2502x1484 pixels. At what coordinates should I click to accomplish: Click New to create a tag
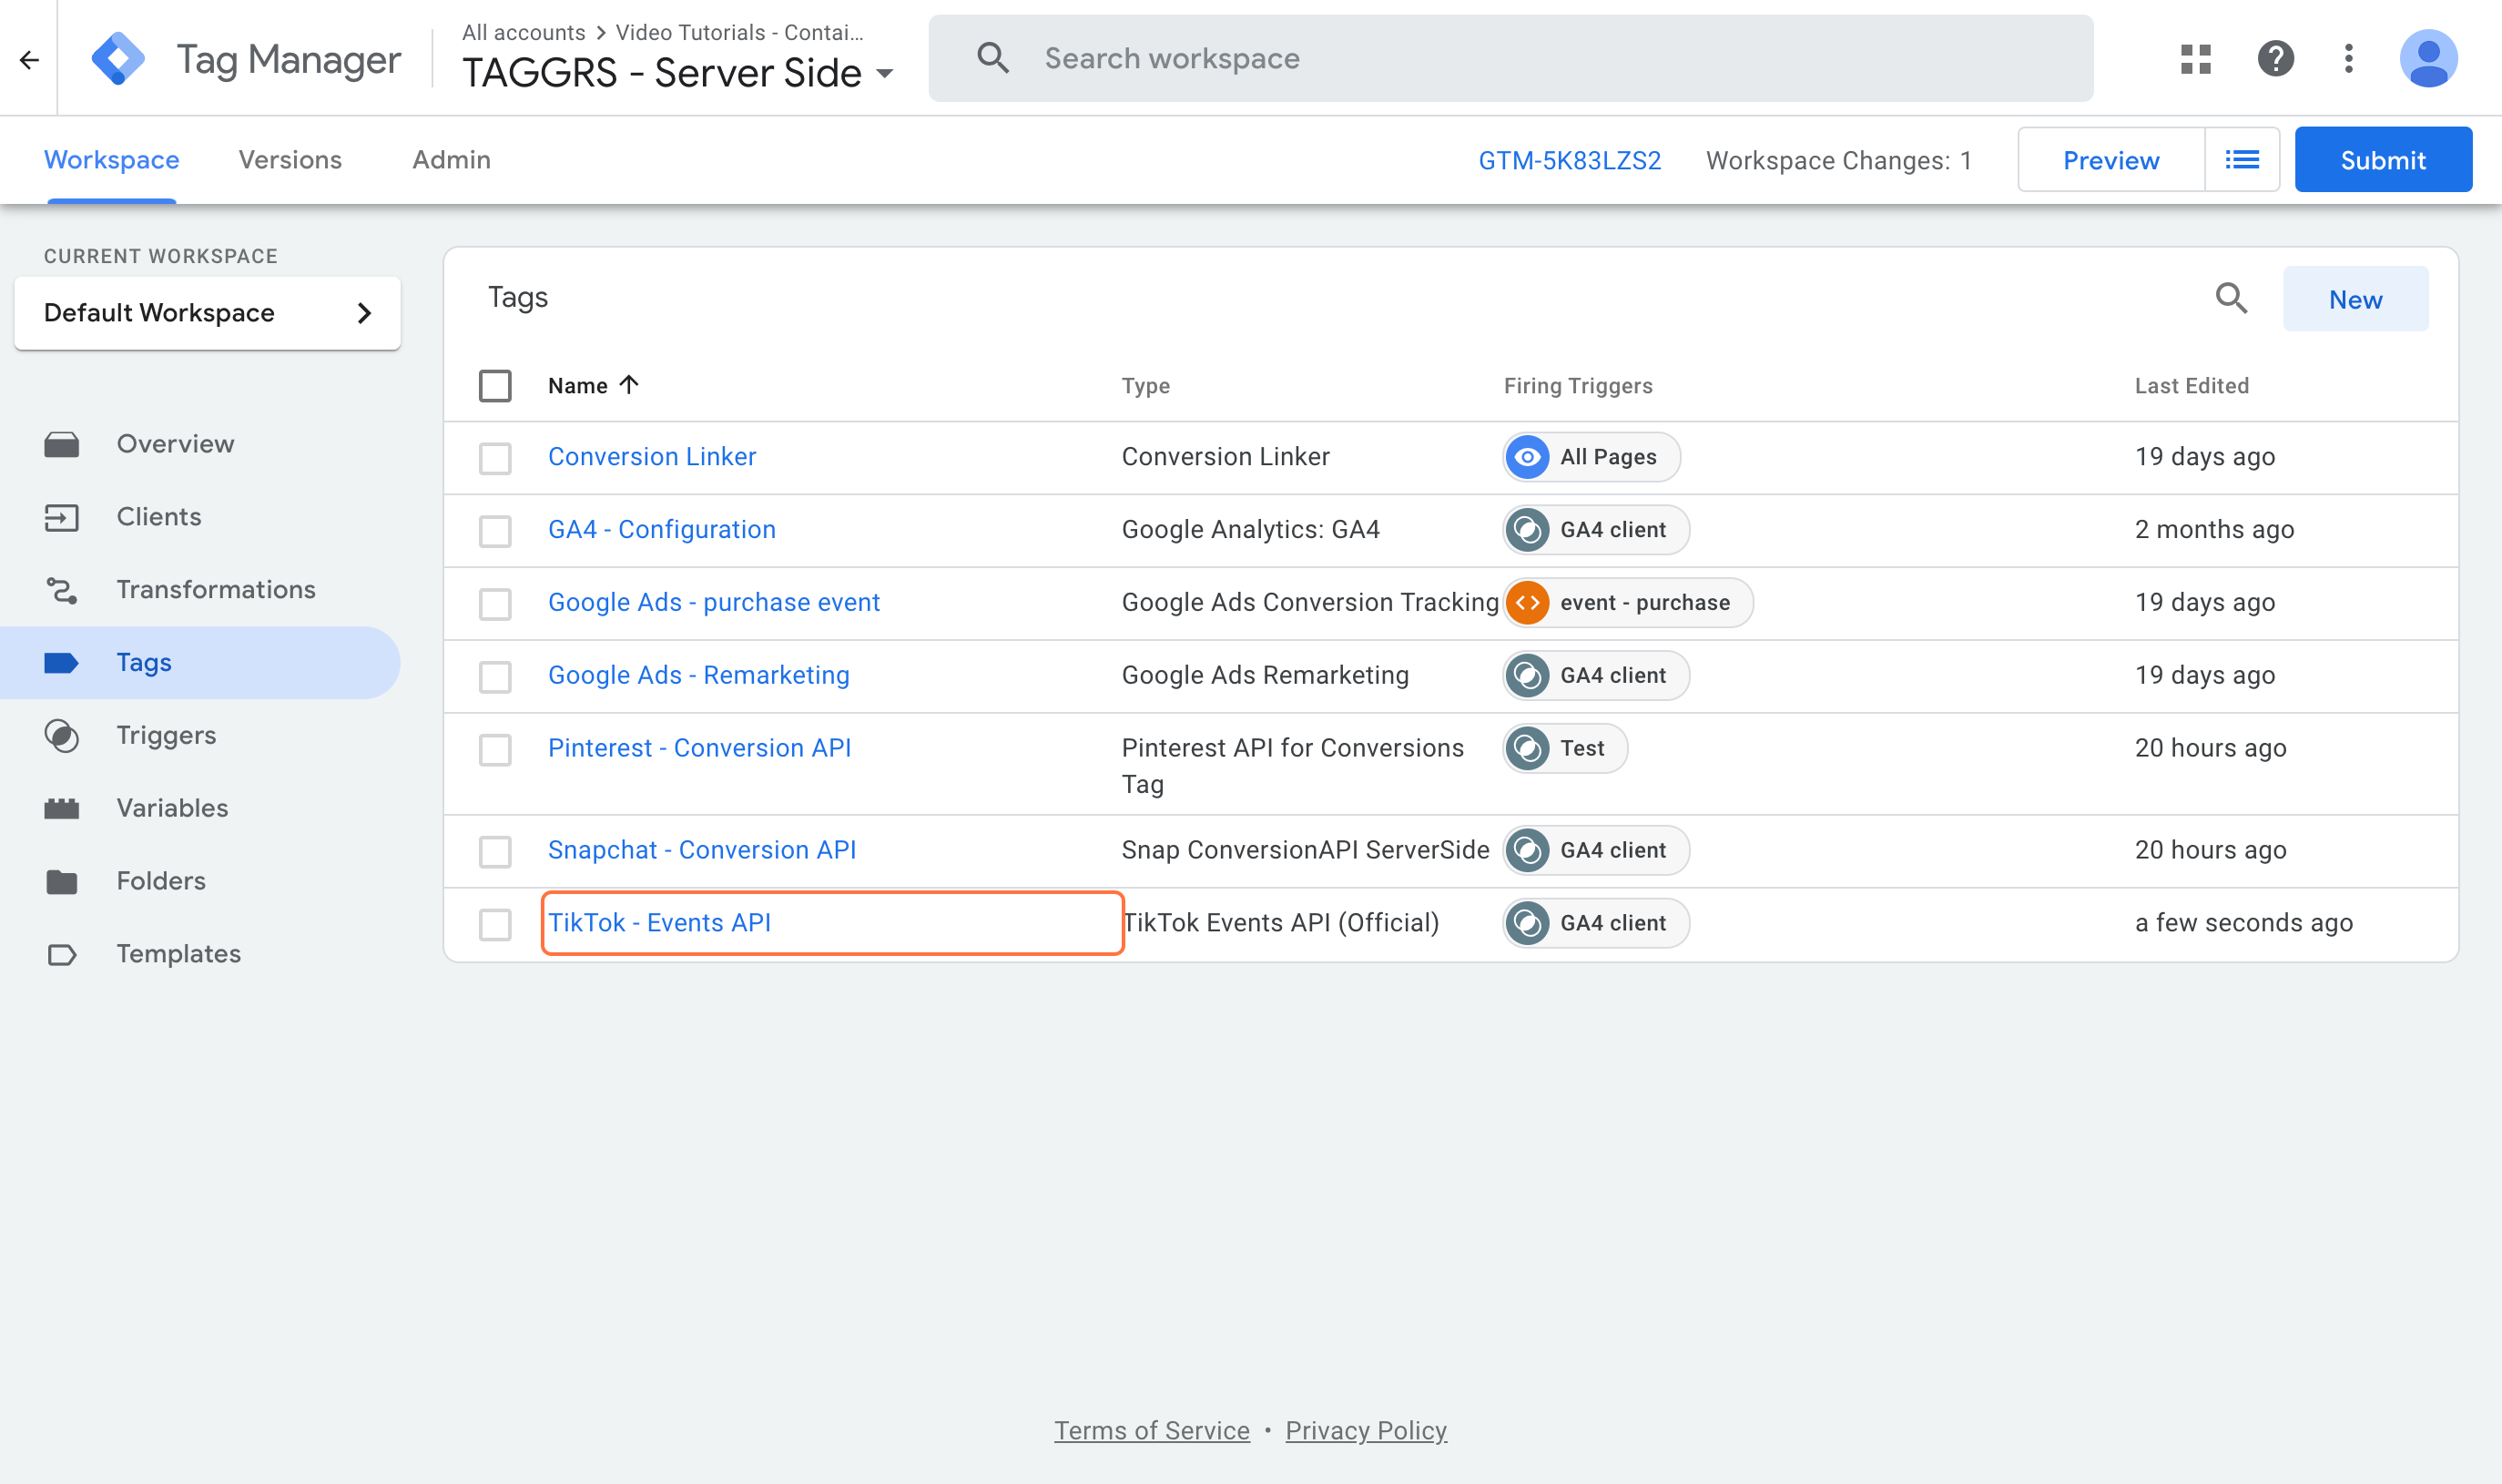(2355, 299)
